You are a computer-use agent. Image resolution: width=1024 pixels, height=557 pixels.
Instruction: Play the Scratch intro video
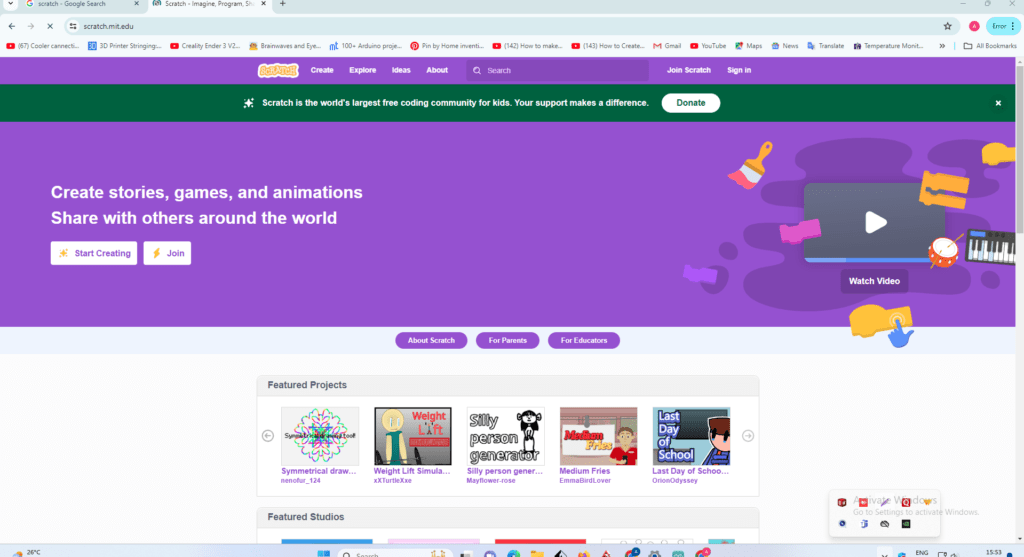click(875, 223)
